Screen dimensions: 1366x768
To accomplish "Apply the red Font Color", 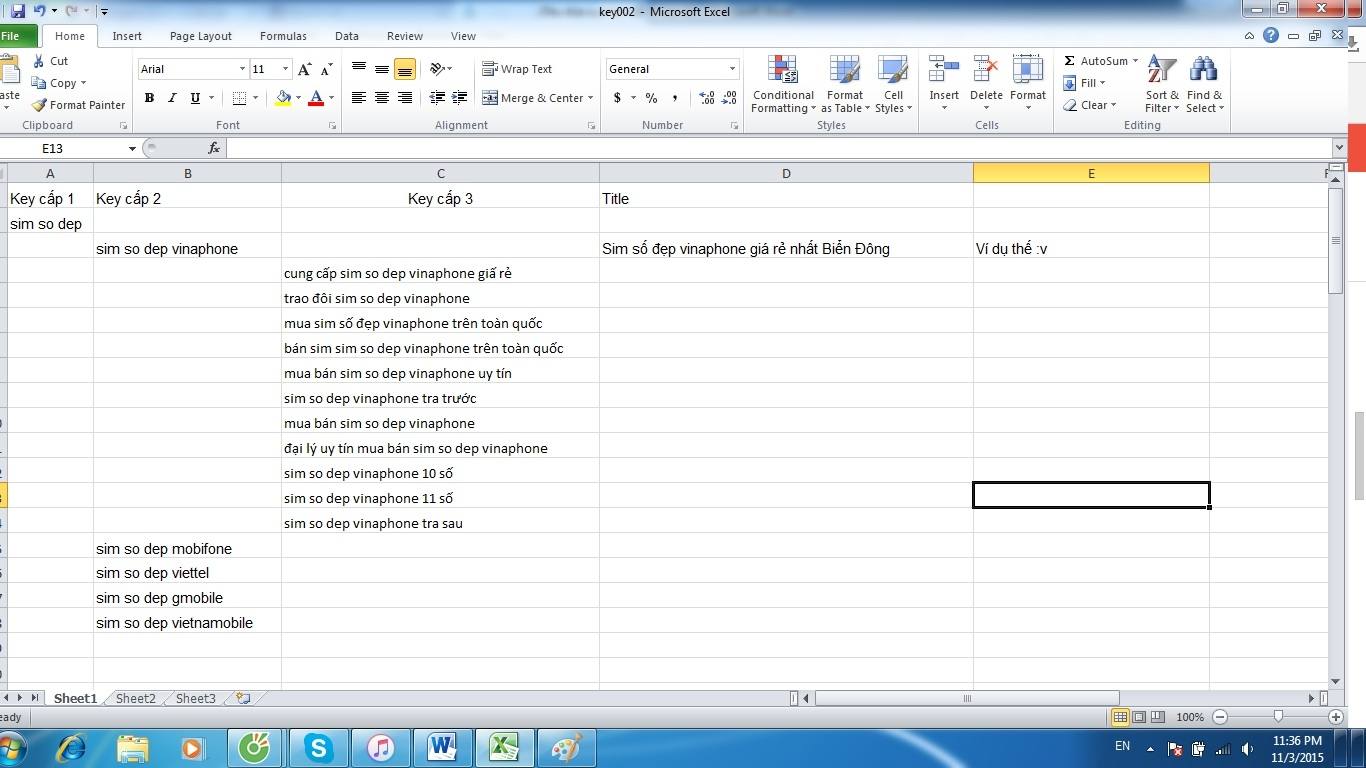I will point(316,98).
